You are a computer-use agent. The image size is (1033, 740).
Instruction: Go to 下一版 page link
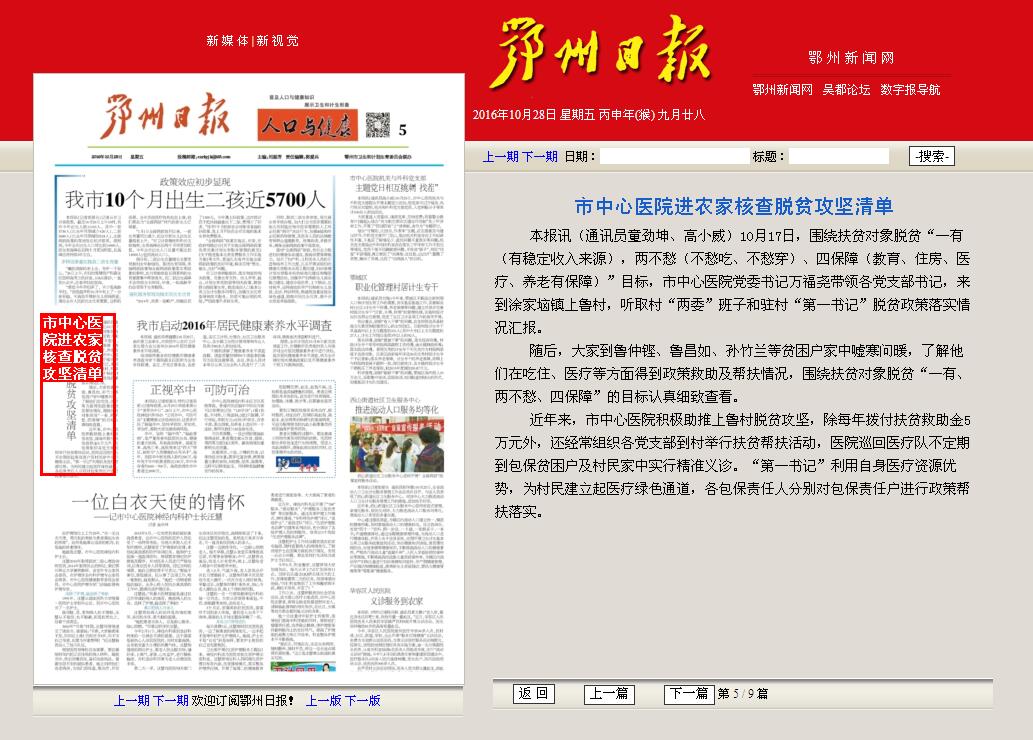pos(363,700)
